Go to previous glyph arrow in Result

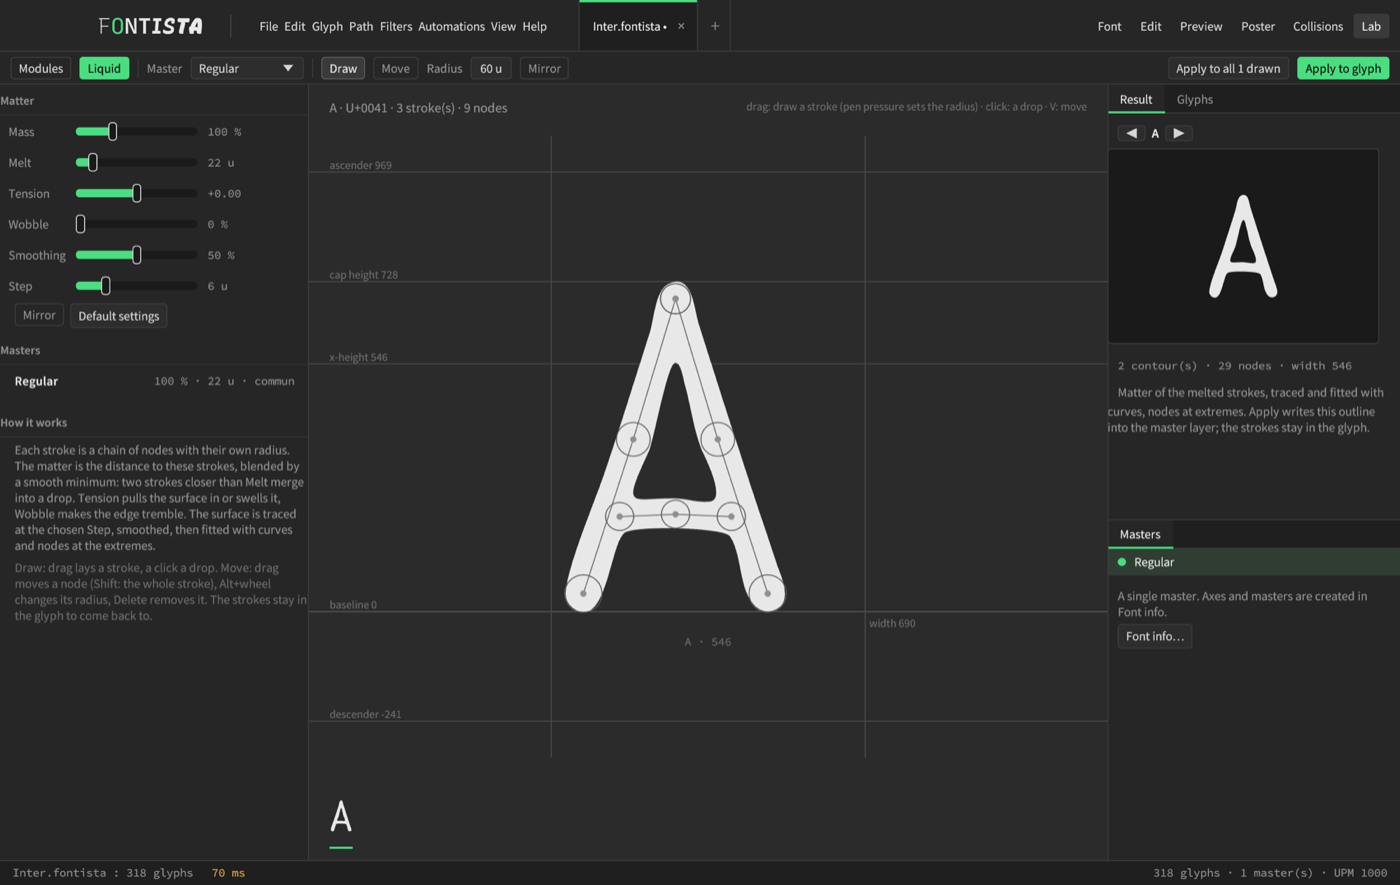tap(1131, 133)
